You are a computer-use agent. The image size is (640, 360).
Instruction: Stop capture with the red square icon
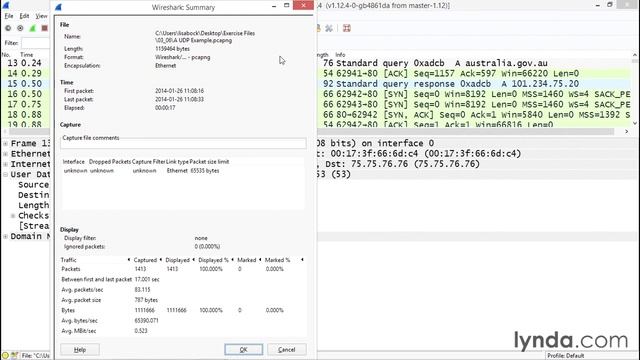coord(44,28)
